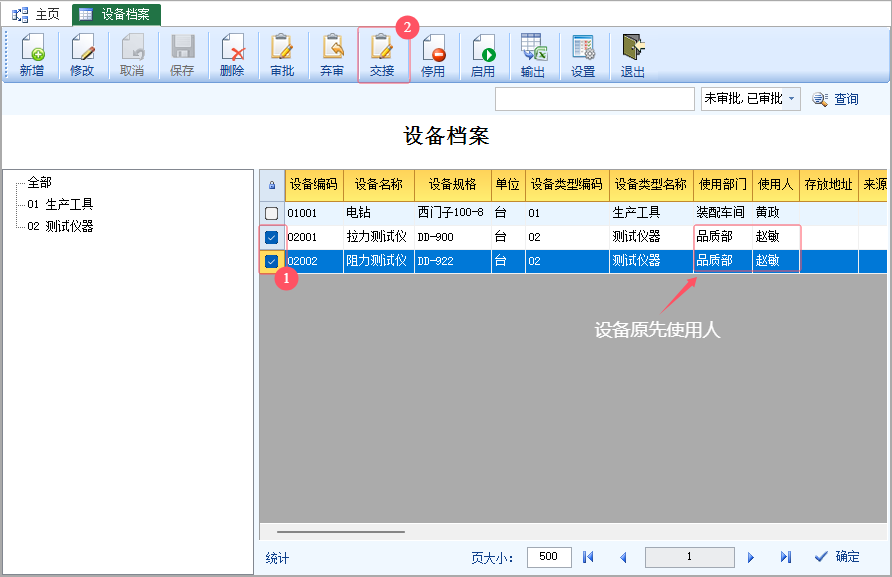Uncheck the box for row 02001
This screenshot has width=892, height=577.
point(271,237)
